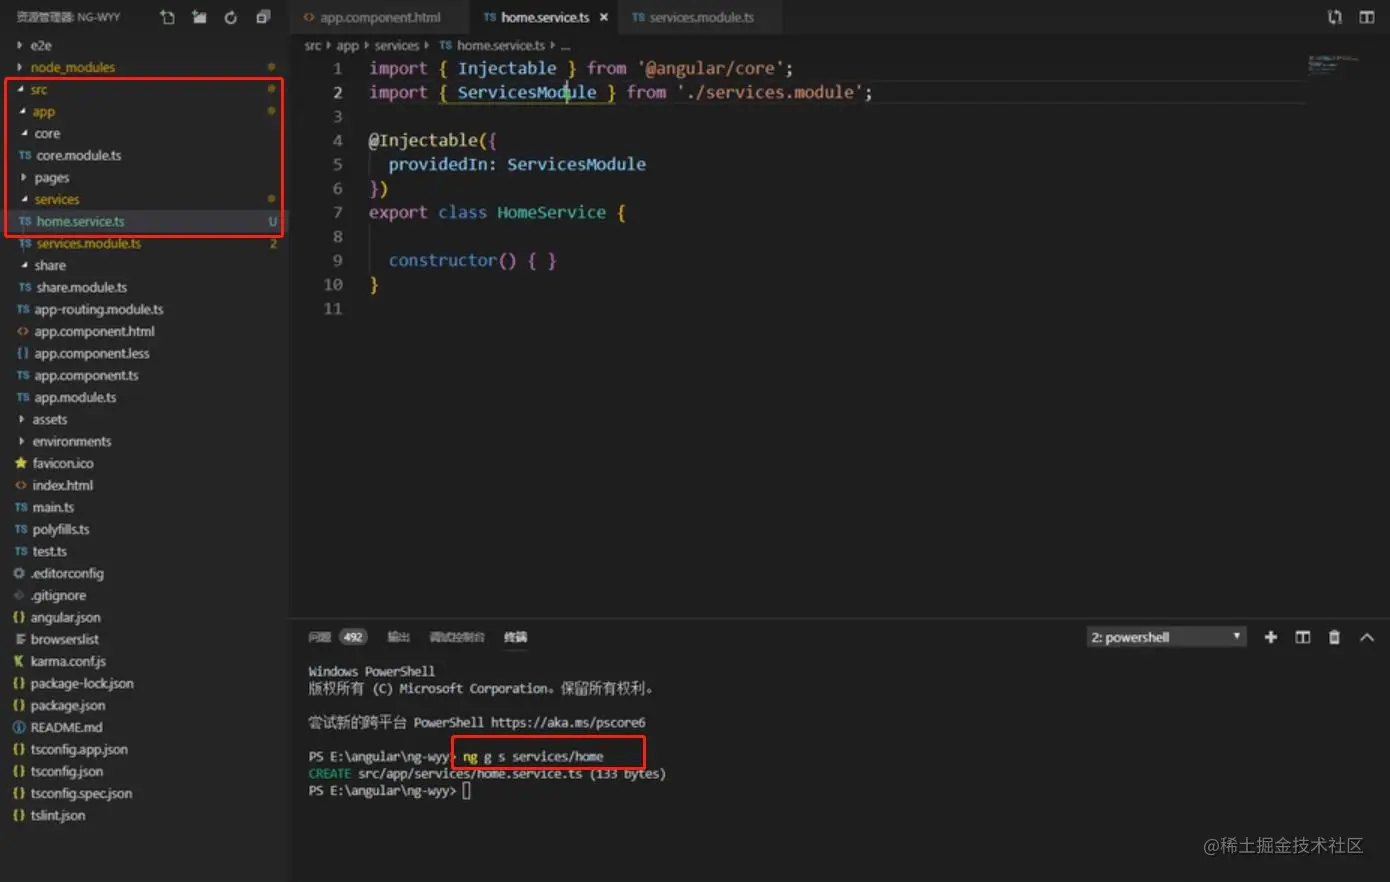Split the editor to the right
The width and height of the screenshot is (1390, 882).
pos(1366,17)
